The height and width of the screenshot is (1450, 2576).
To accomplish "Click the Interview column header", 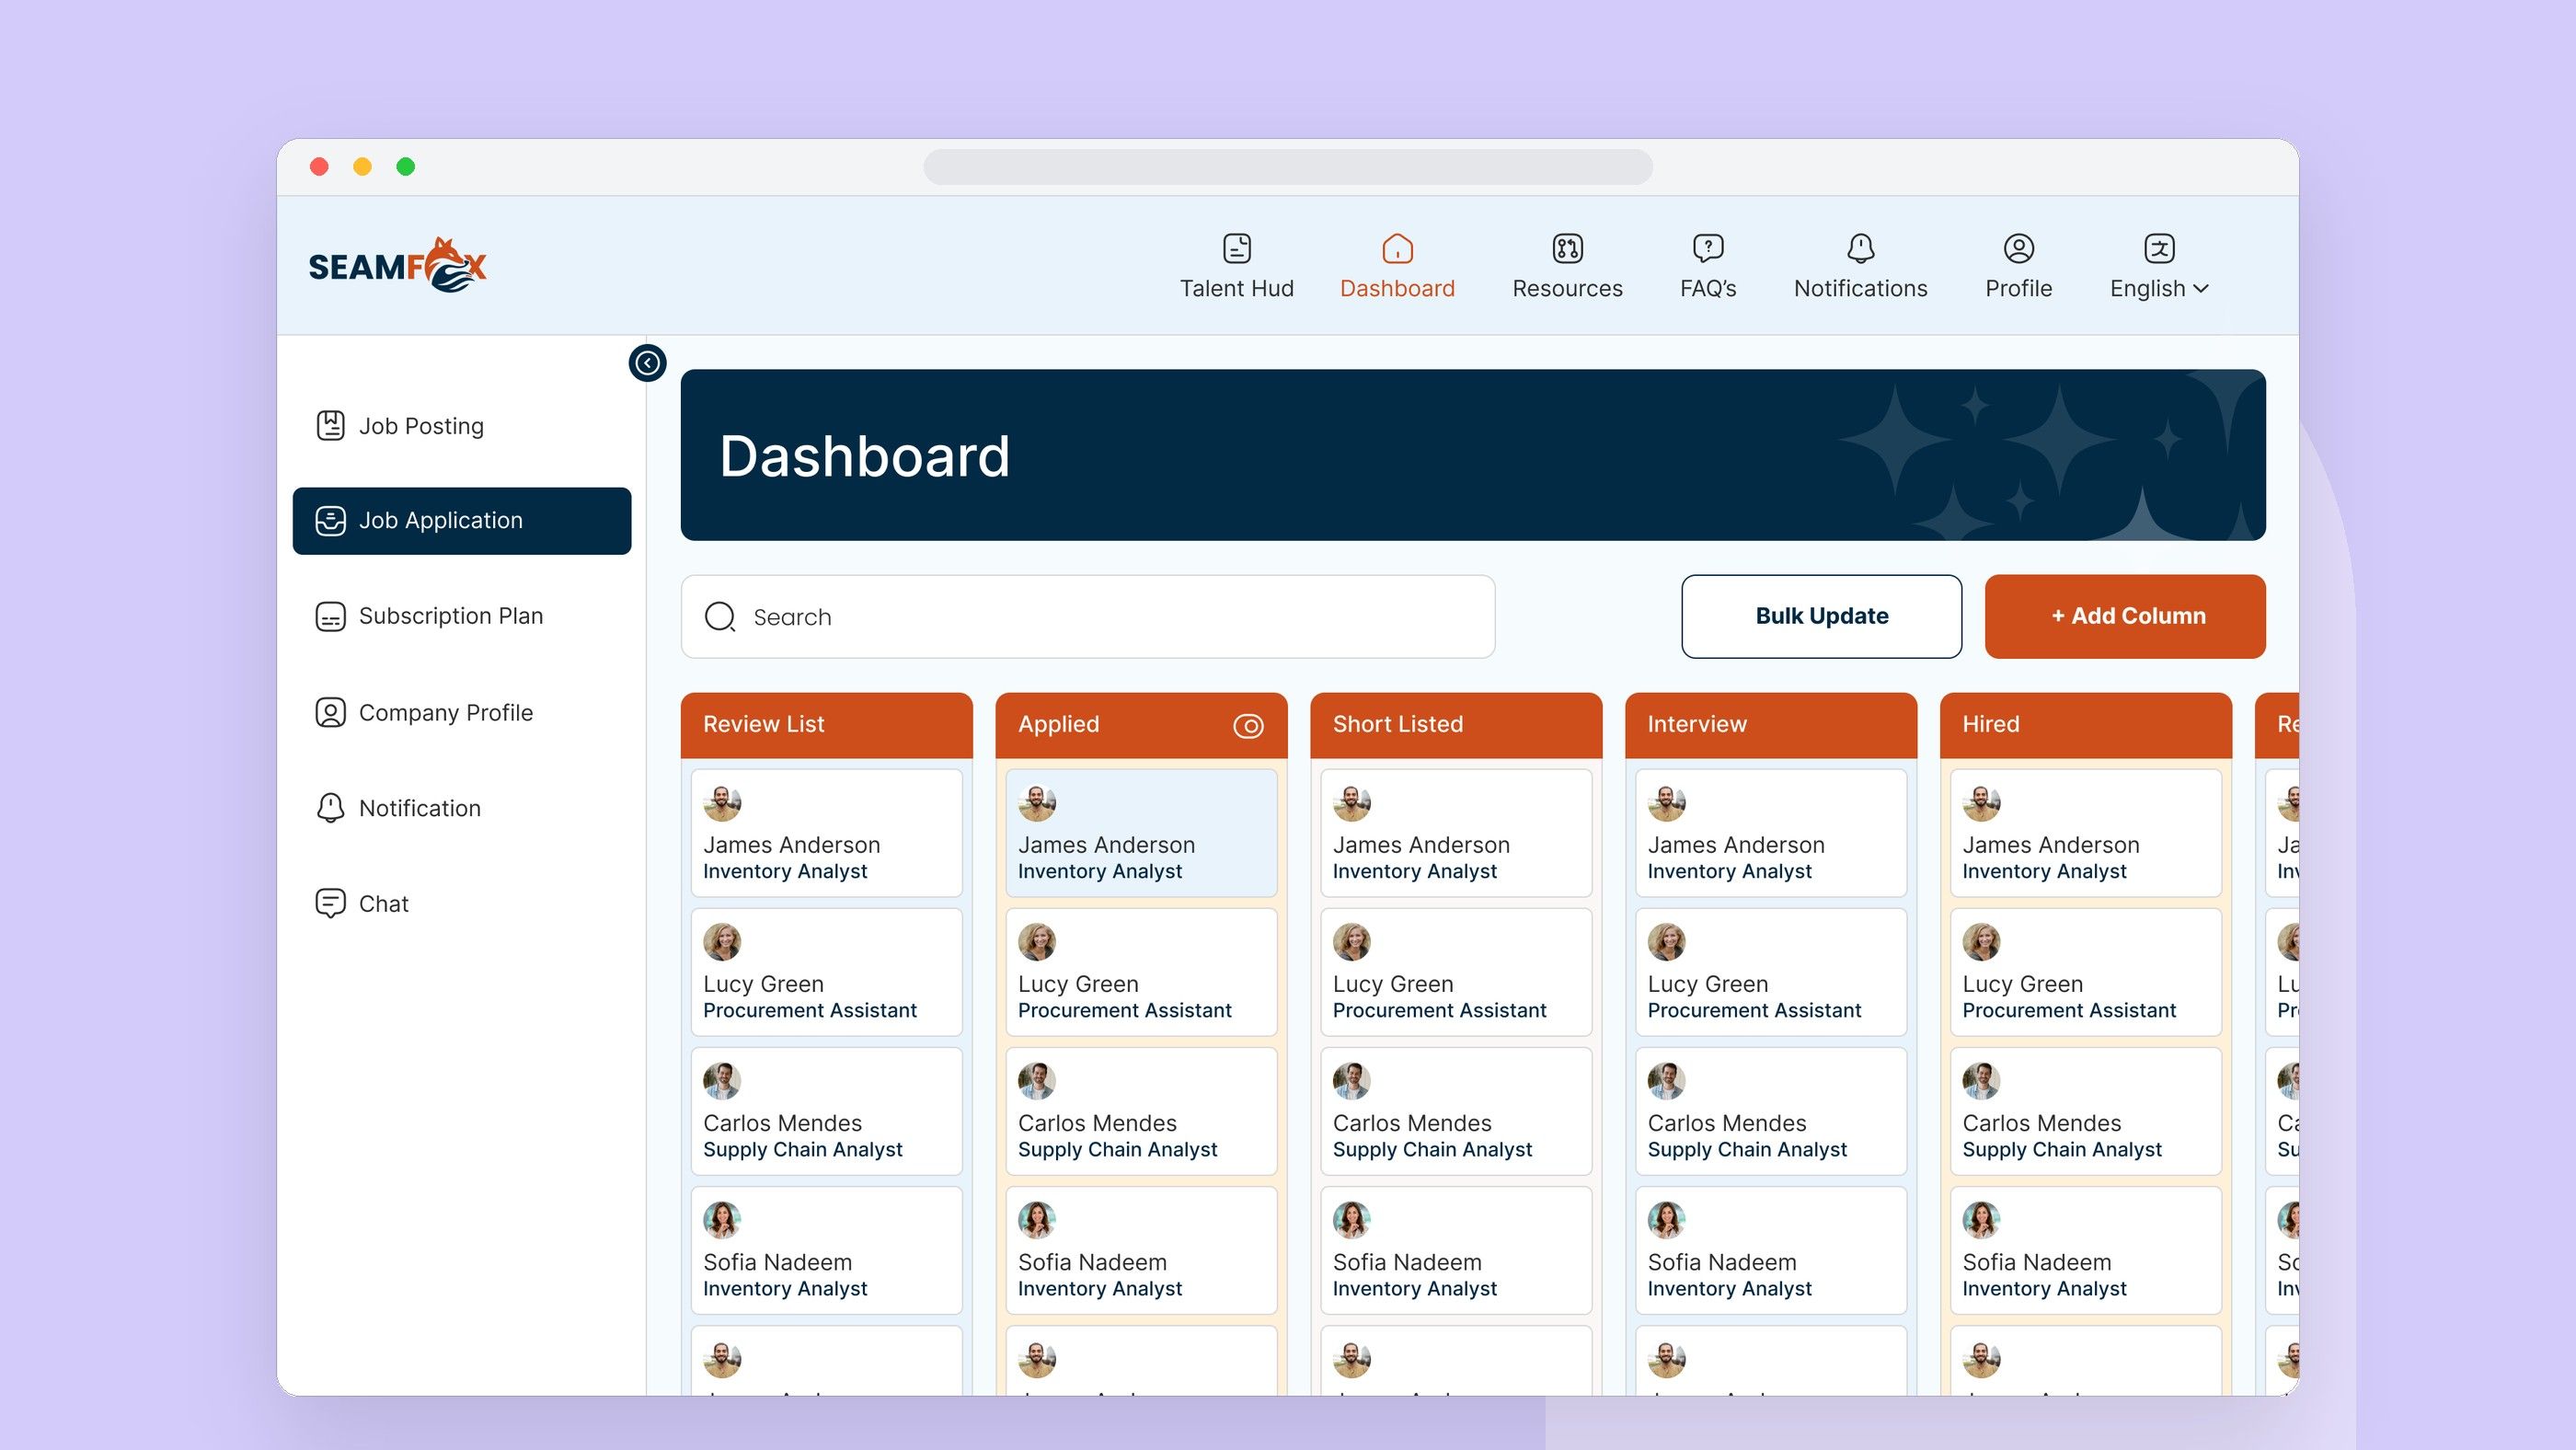I will 1771,725.
